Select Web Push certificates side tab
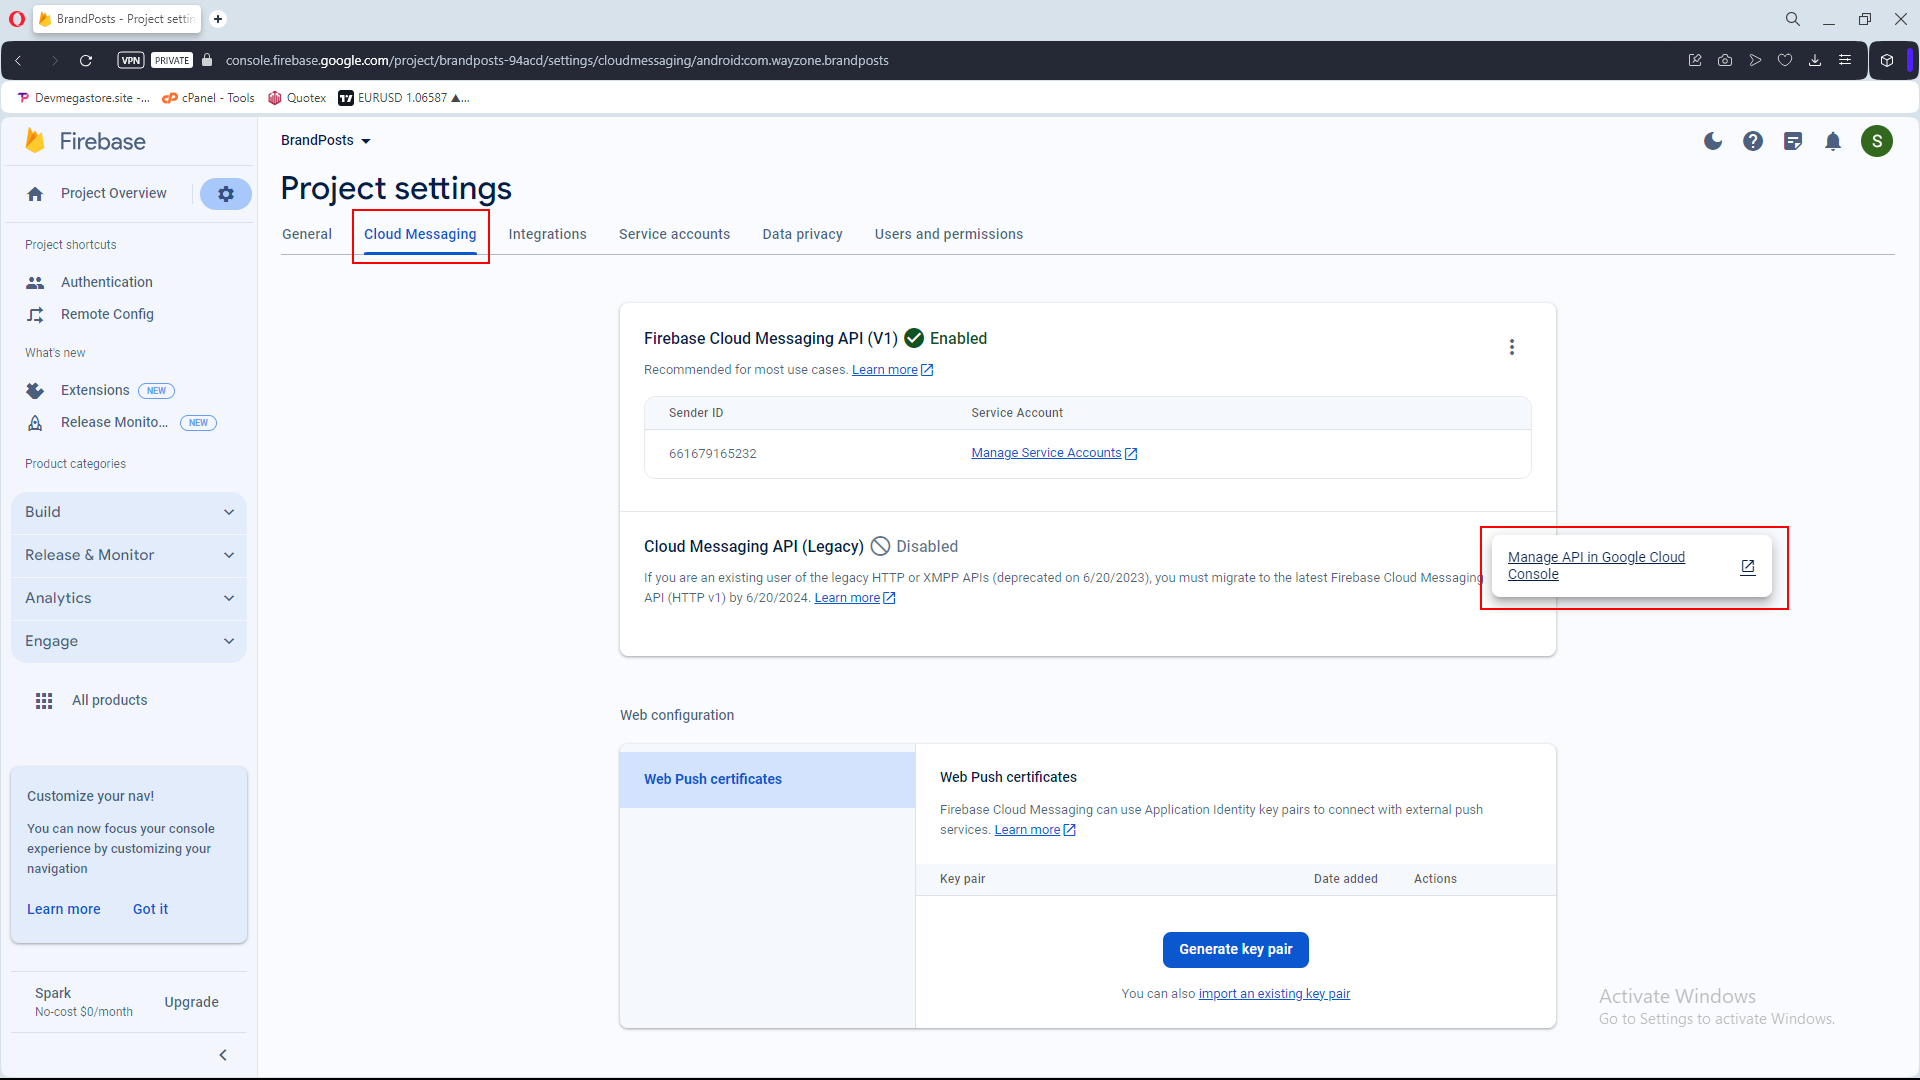1920x1080 pixels. coord(767,779)
